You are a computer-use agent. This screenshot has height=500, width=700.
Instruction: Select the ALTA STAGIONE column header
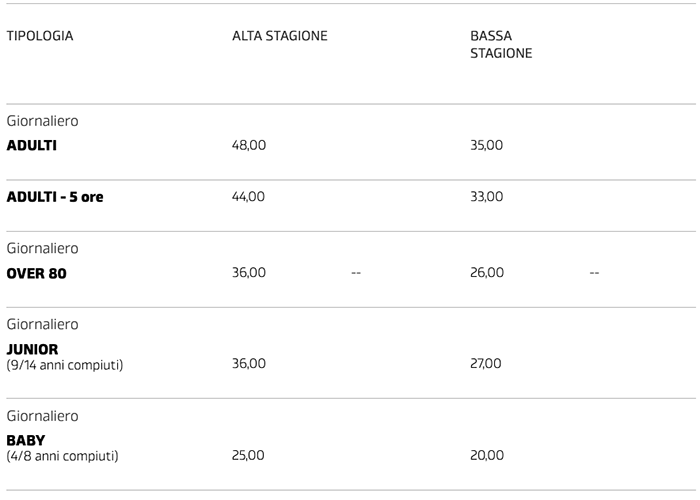point(280,36)
